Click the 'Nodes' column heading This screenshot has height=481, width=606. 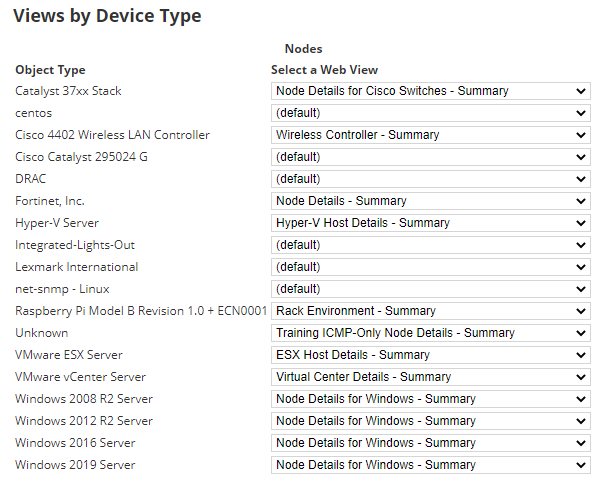coord(303,49)
